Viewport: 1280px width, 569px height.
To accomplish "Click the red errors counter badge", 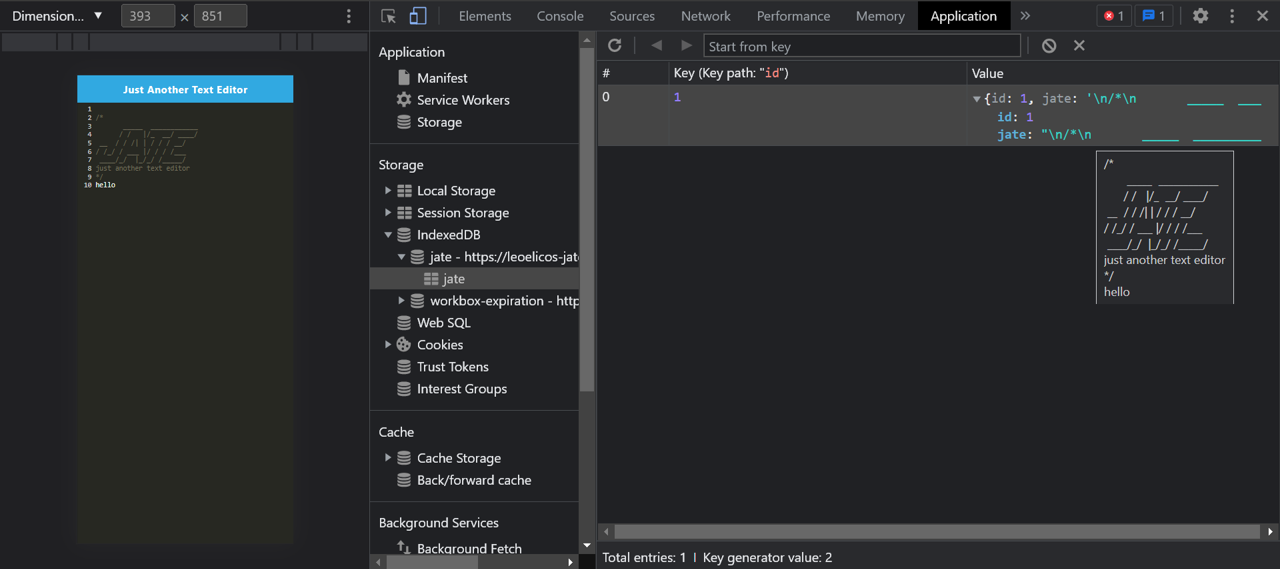I will 1113,16.
